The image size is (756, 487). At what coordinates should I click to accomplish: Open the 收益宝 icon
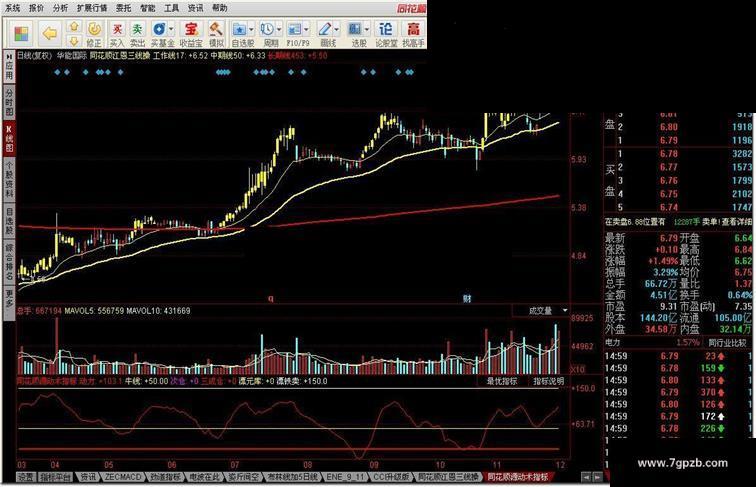coord(191,29)
